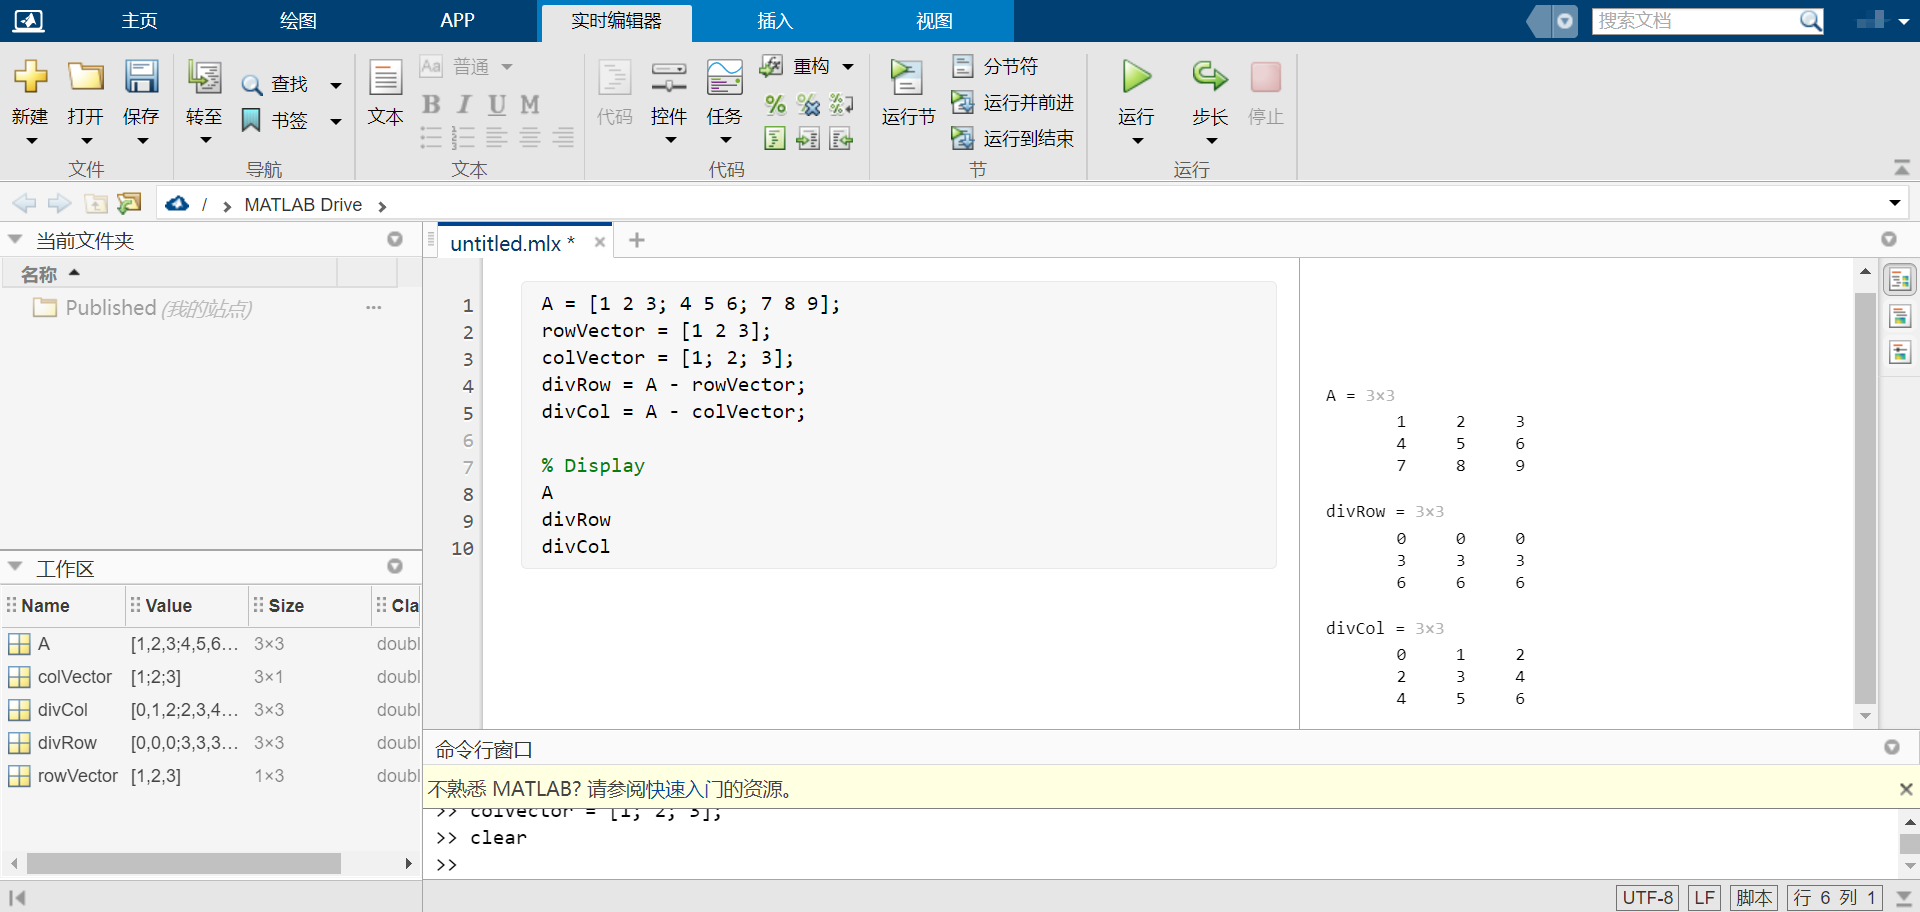1920x912 pixels.
Task: Expand the 查找 dropdown arrow
Action: [x=336, y=86]
